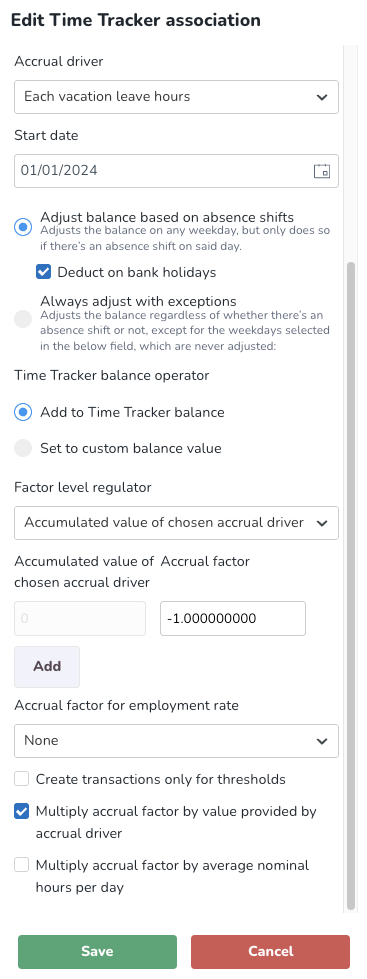Click the Accrual driver chevron arrow
The width and height of the screenshot is (367, 979).
pyautogui.click(x=322, y=97)
